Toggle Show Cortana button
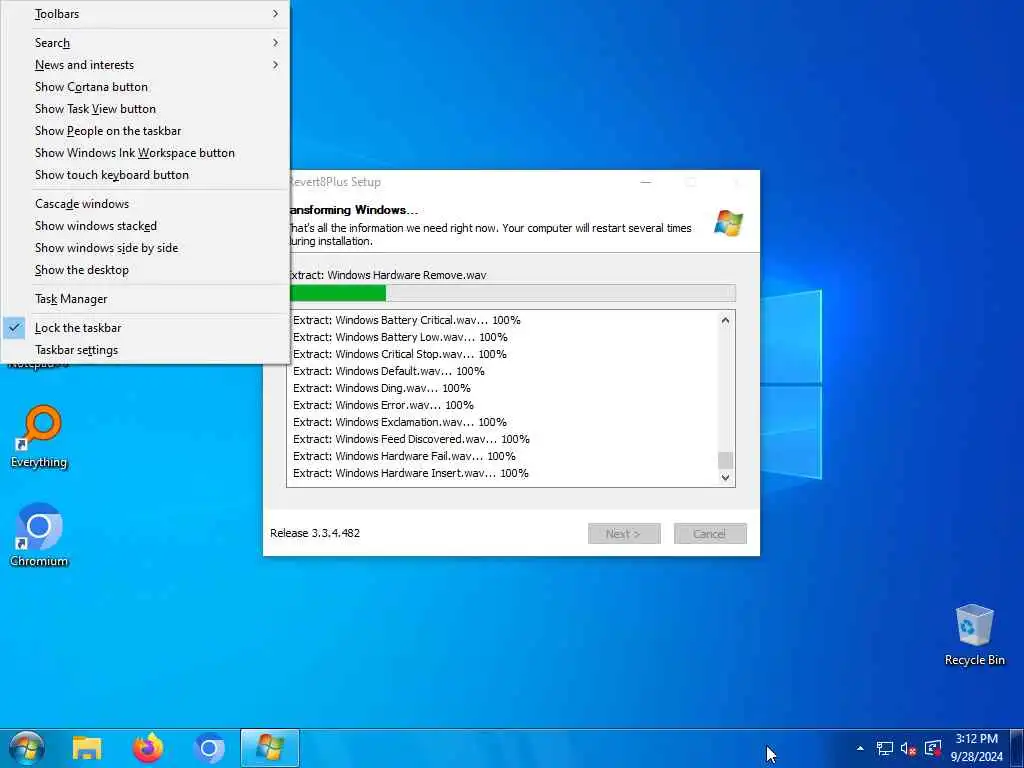This screenshot has width=1024, height=768. [146, 87]
